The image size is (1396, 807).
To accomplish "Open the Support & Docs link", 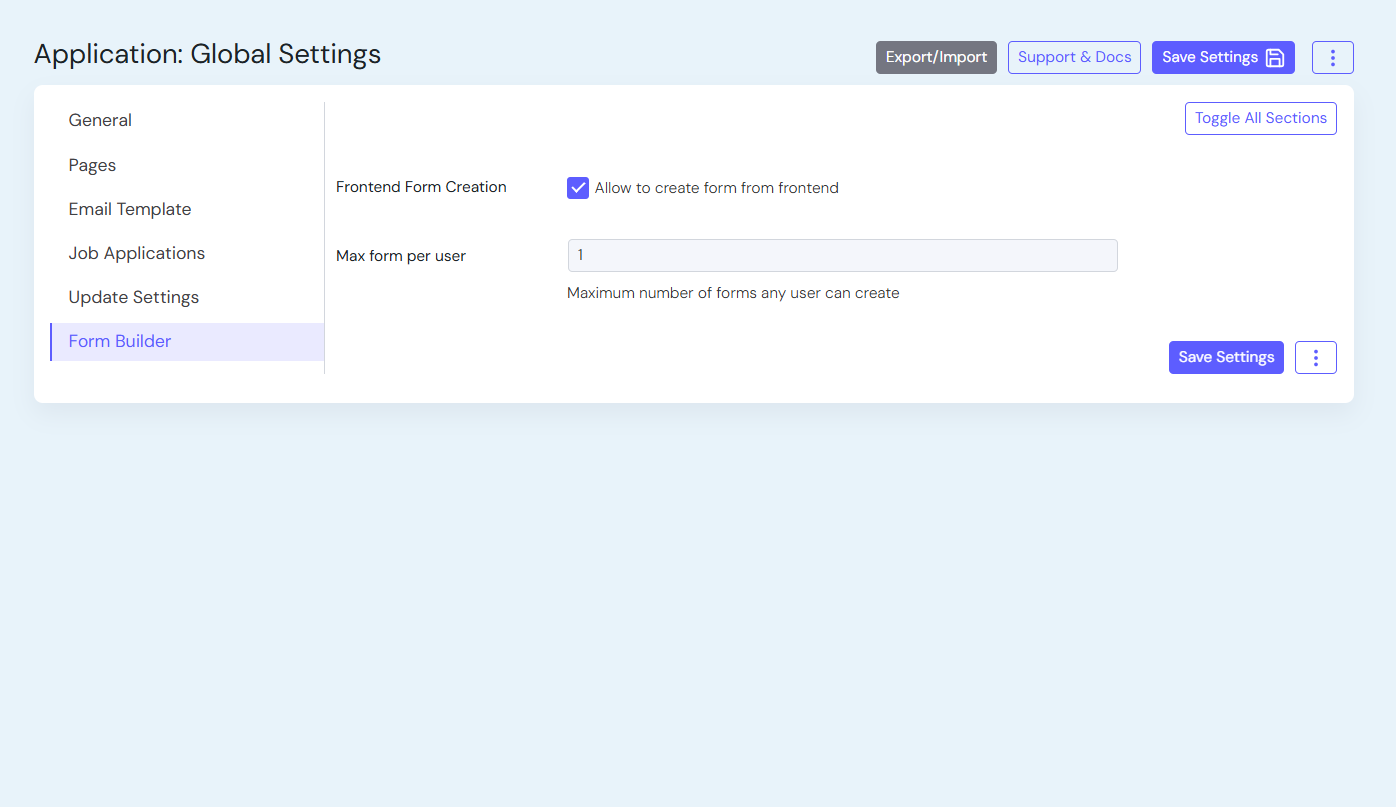I will tap(1074, 58).
